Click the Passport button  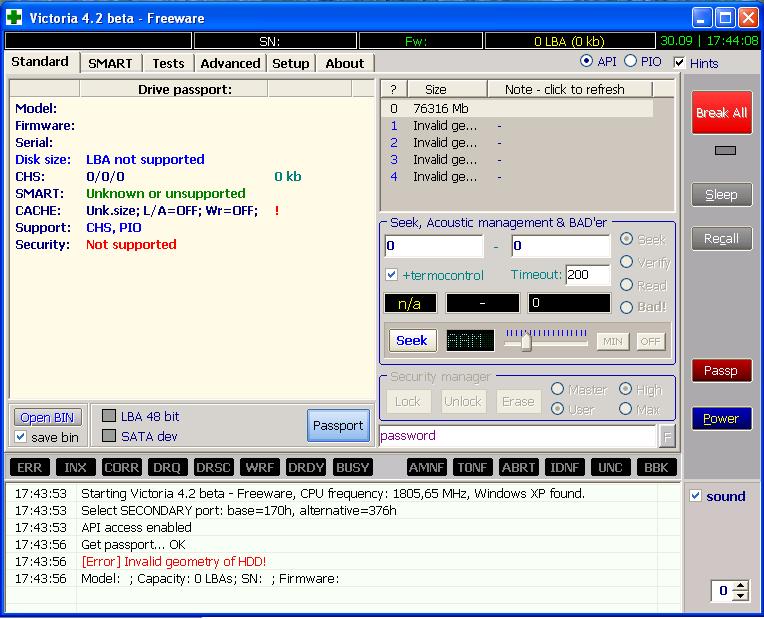point(338,426)
